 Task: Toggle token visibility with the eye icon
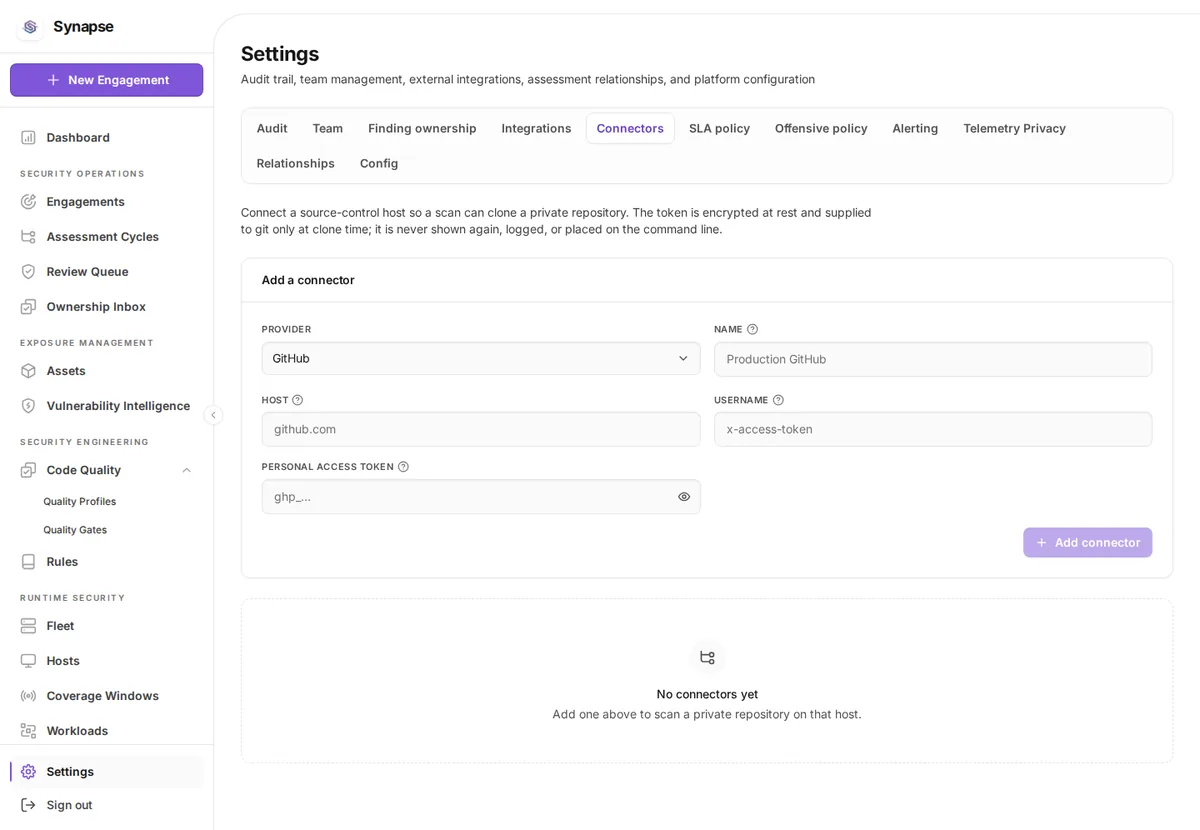[x=684, y=496]
